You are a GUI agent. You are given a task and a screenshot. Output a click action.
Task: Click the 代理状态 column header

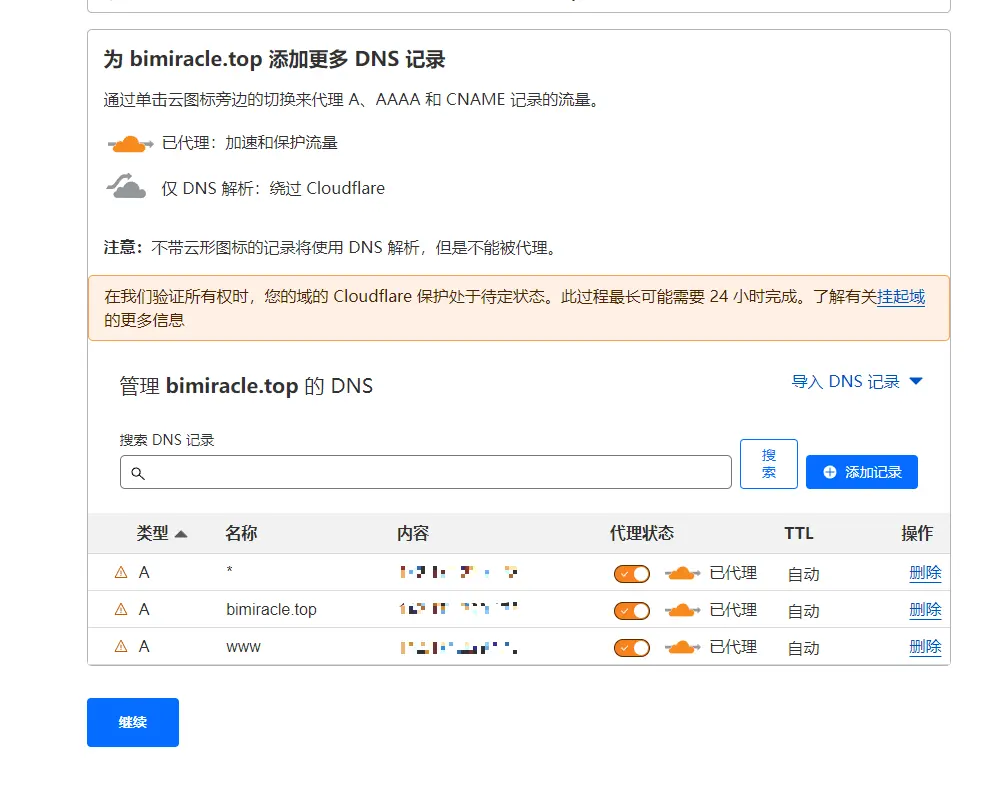tap(642, 533)
